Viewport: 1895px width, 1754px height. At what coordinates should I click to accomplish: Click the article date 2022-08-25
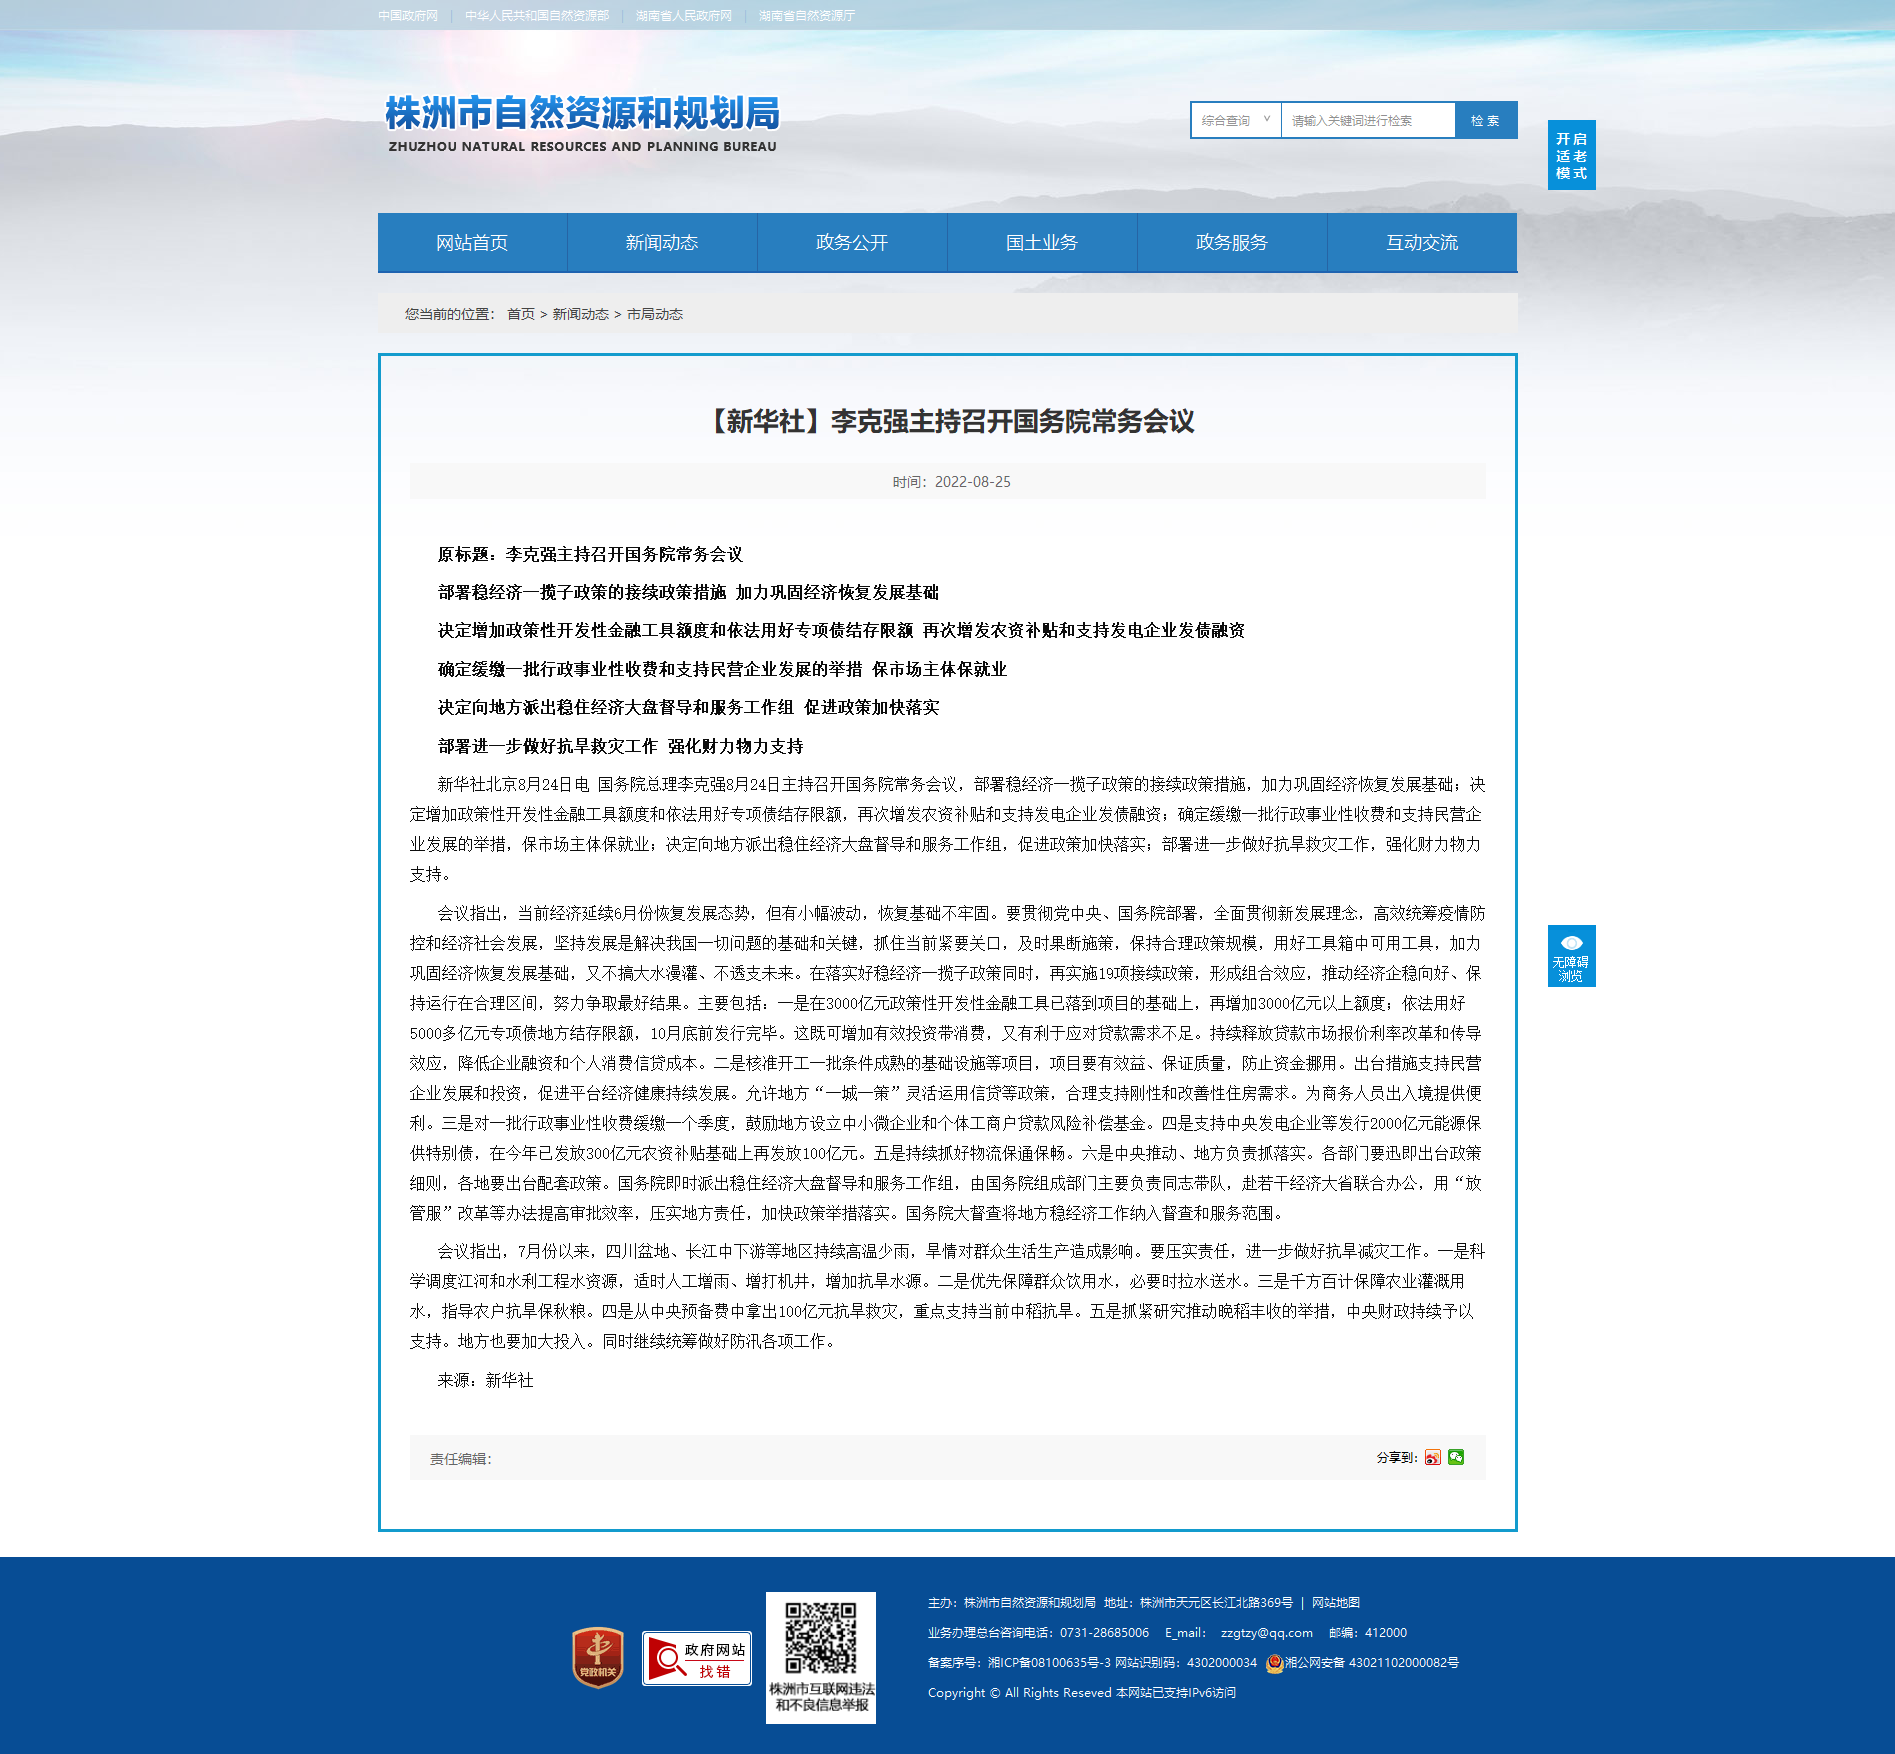point(973,482)
